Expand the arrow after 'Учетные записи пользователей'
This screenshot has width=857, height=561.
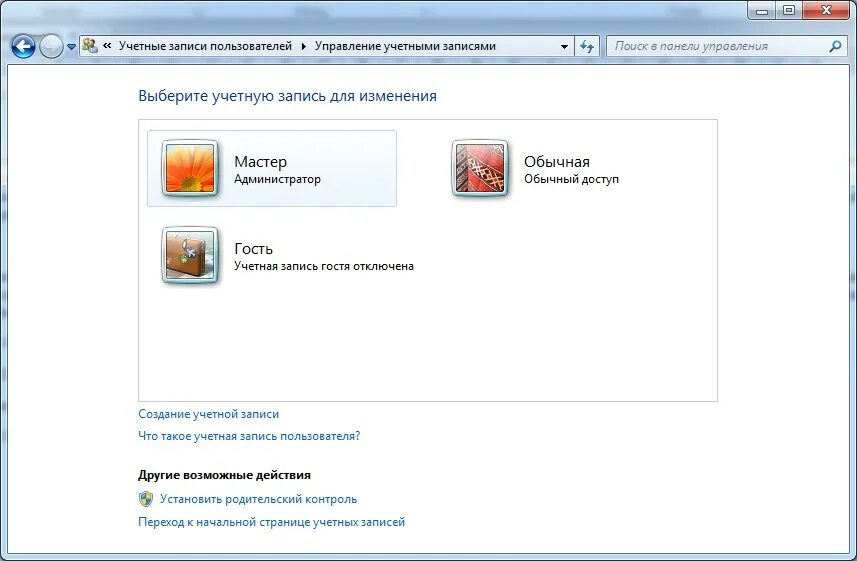(x=303, y=46)
